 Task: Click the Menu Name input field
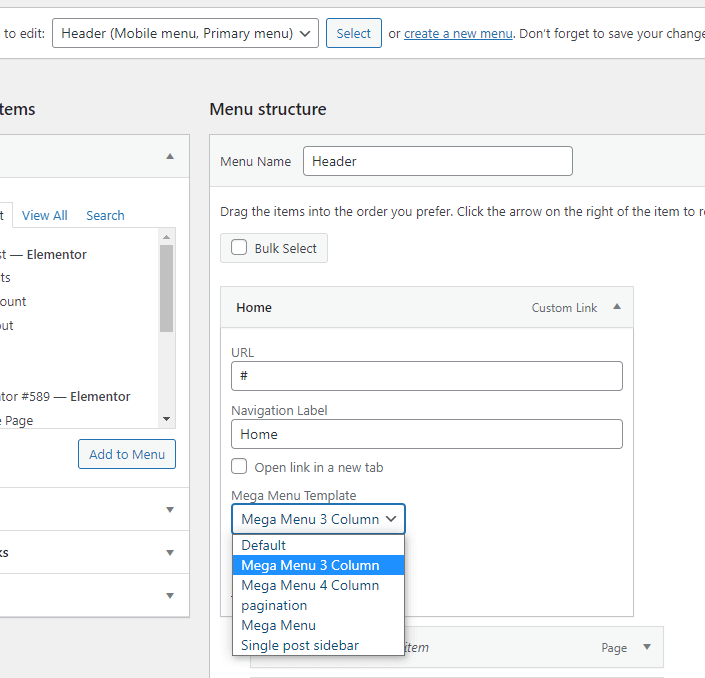pyautogui.click(x=437, y=161)
